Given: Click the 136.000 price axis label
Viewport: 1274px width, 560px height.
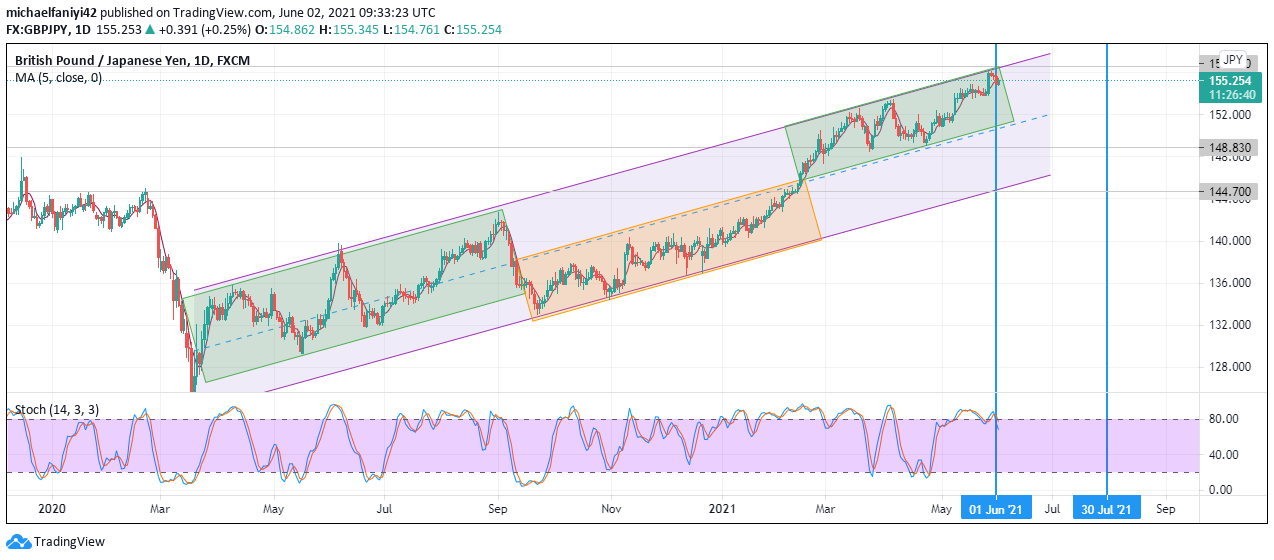Looking at the screenshot, I should pyautogui.click(x=1230, y=283).
